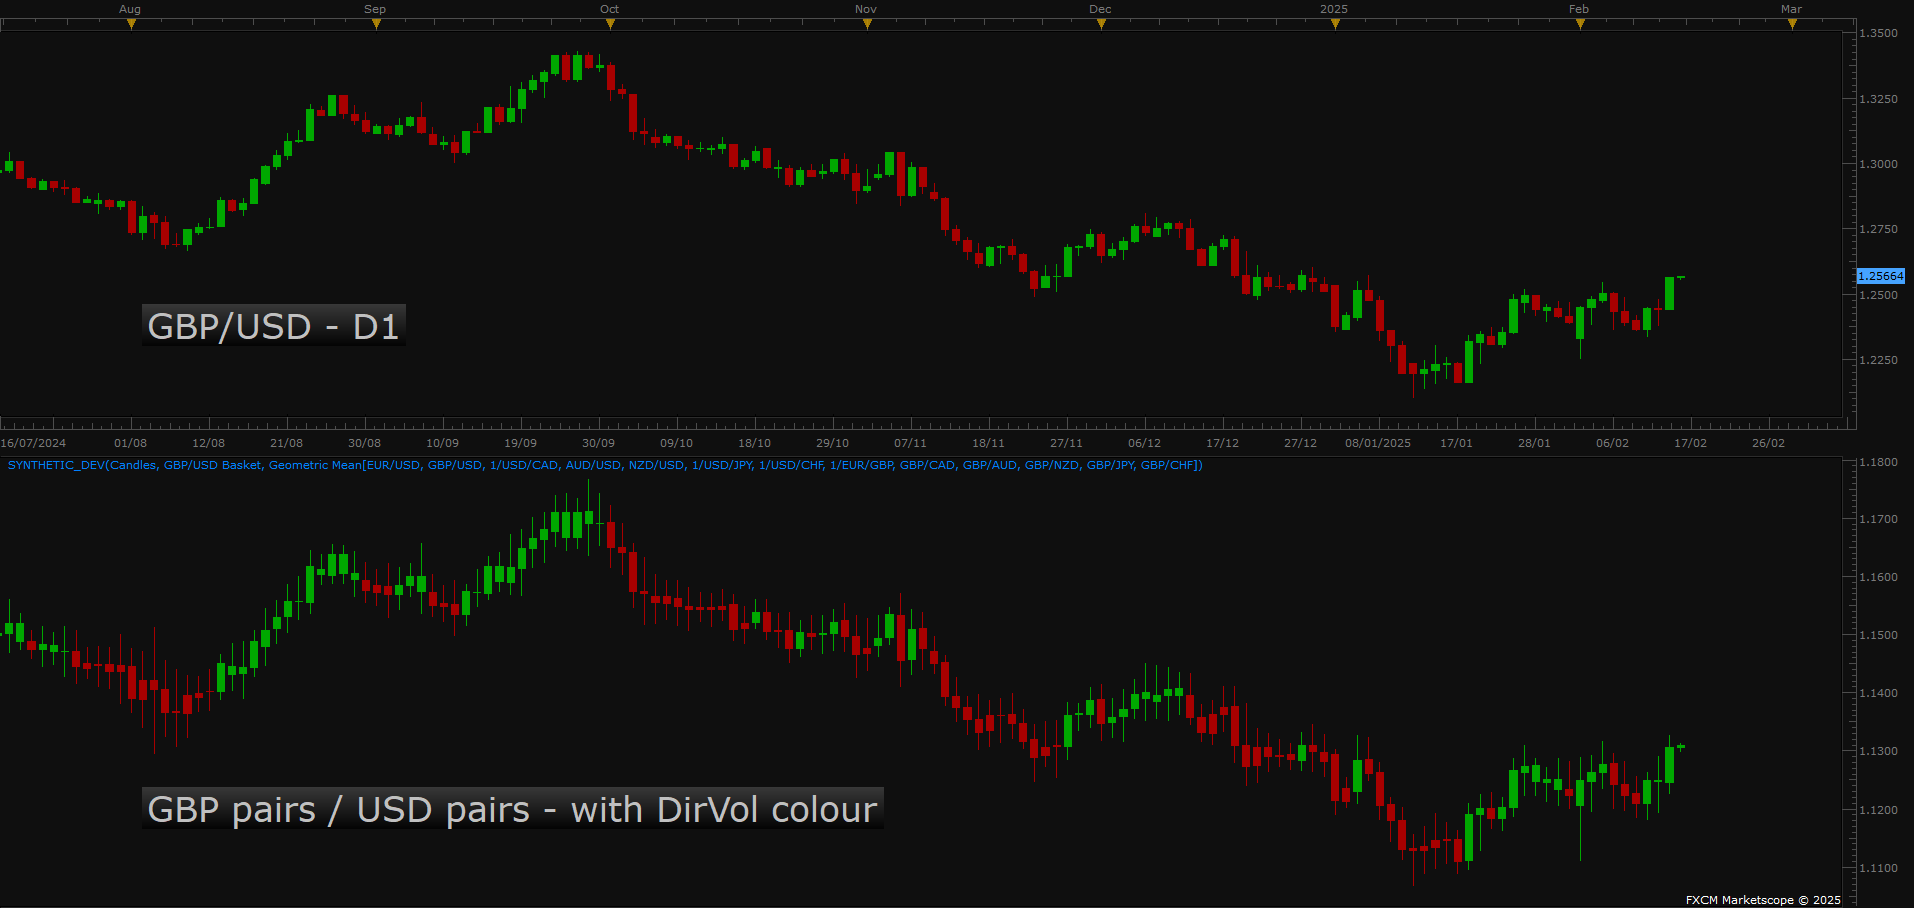
Task: Click the 1.1700 value on lower scale
Action: point(1878,519)
